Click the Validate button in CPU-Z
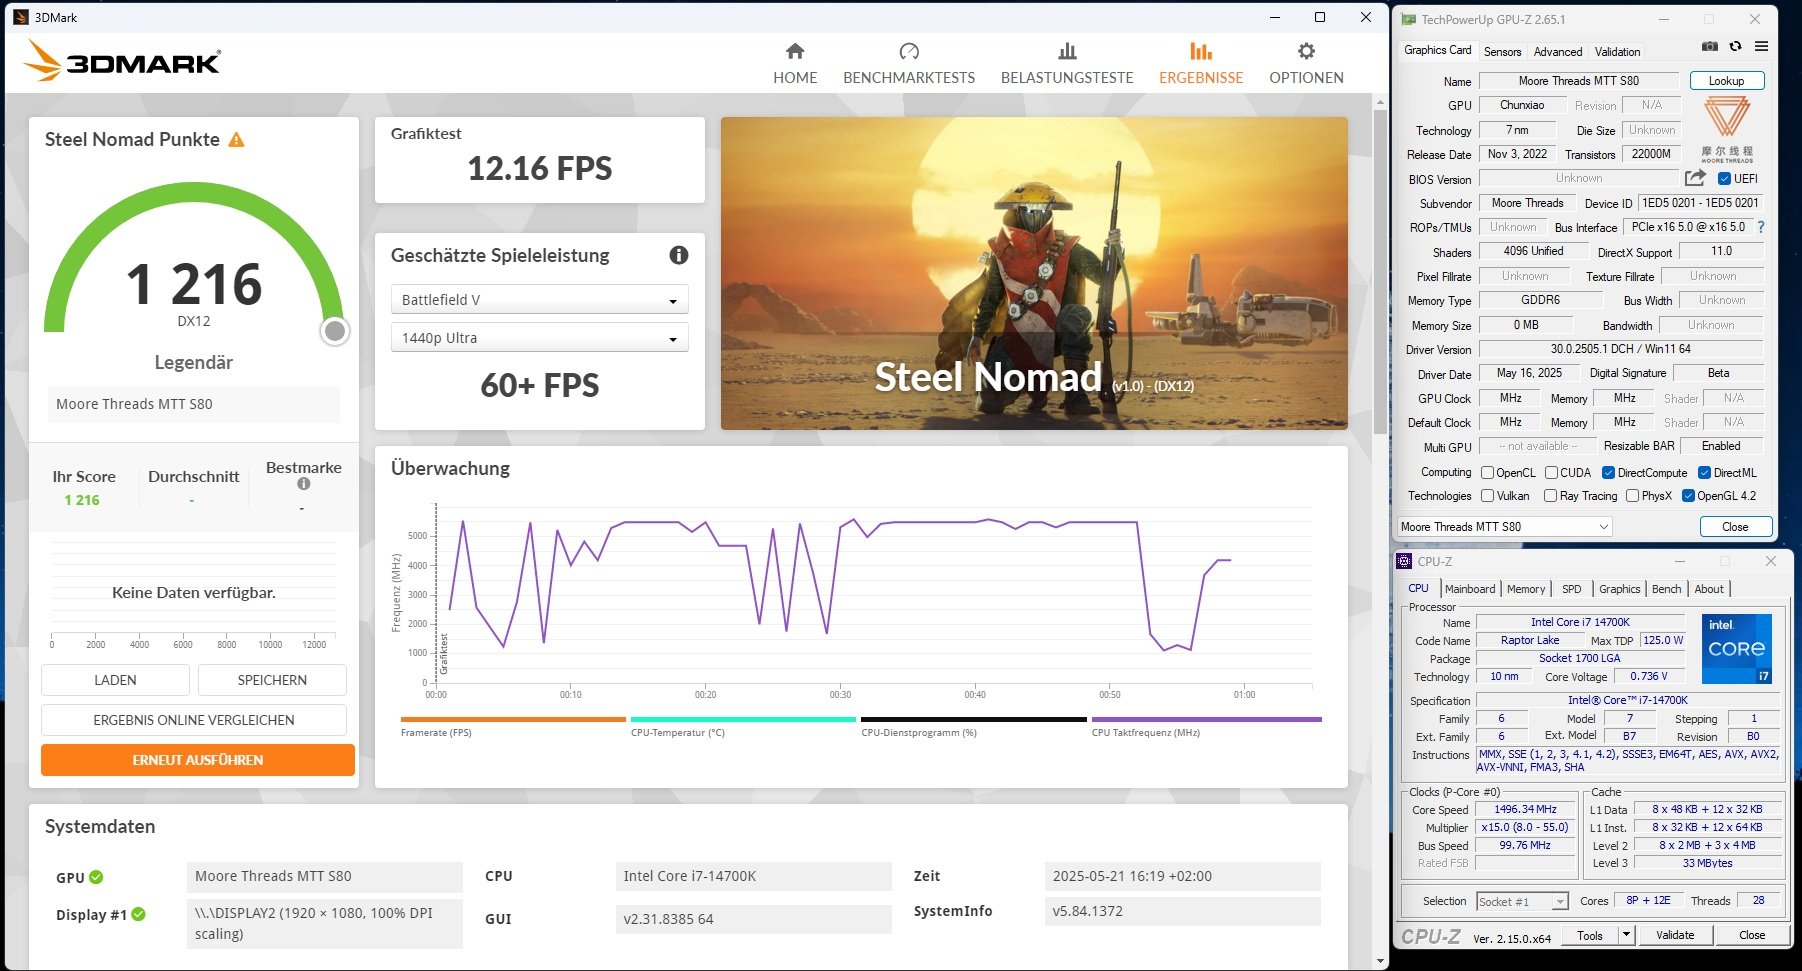This screenshot has width=1802, height=971. [x=1675, y=935]
